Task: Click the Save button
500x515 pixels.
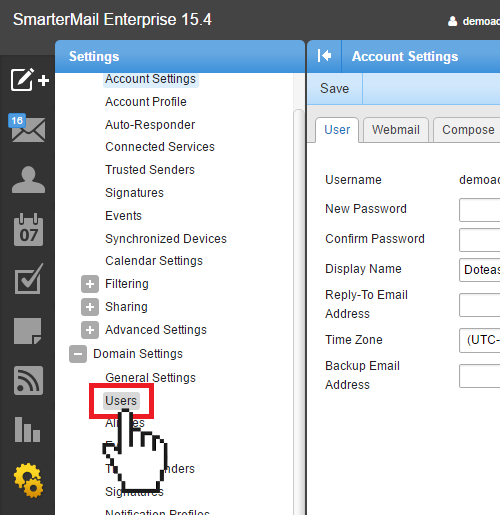Action: pos(335,89)
